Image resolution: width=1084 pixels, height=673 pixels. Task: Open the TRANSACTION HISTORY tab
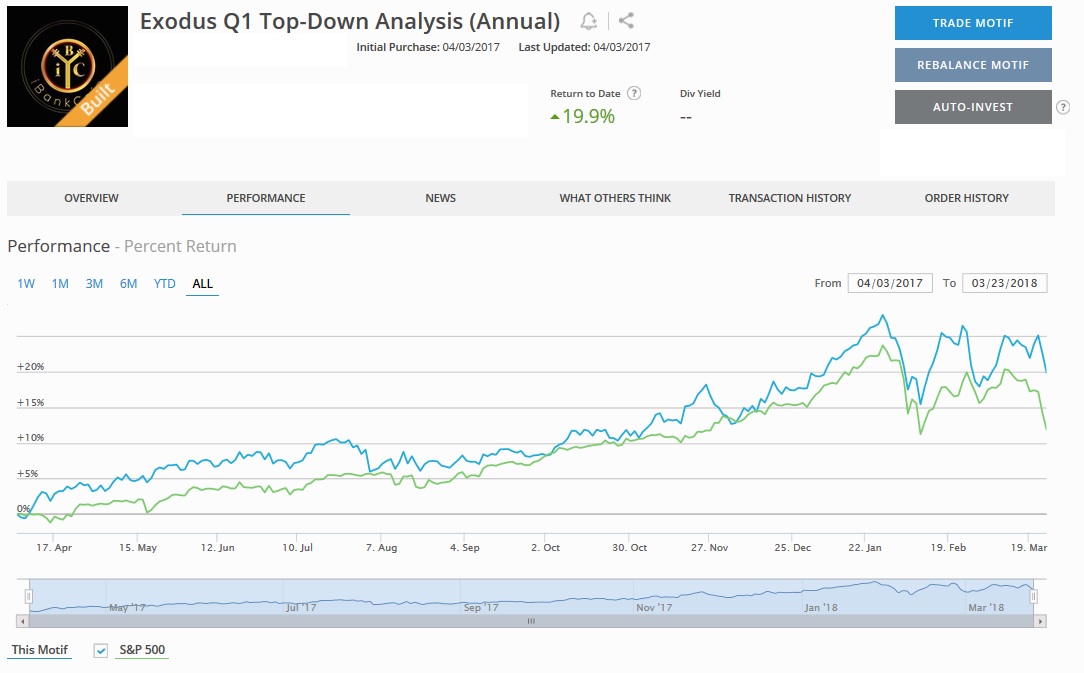789,198
